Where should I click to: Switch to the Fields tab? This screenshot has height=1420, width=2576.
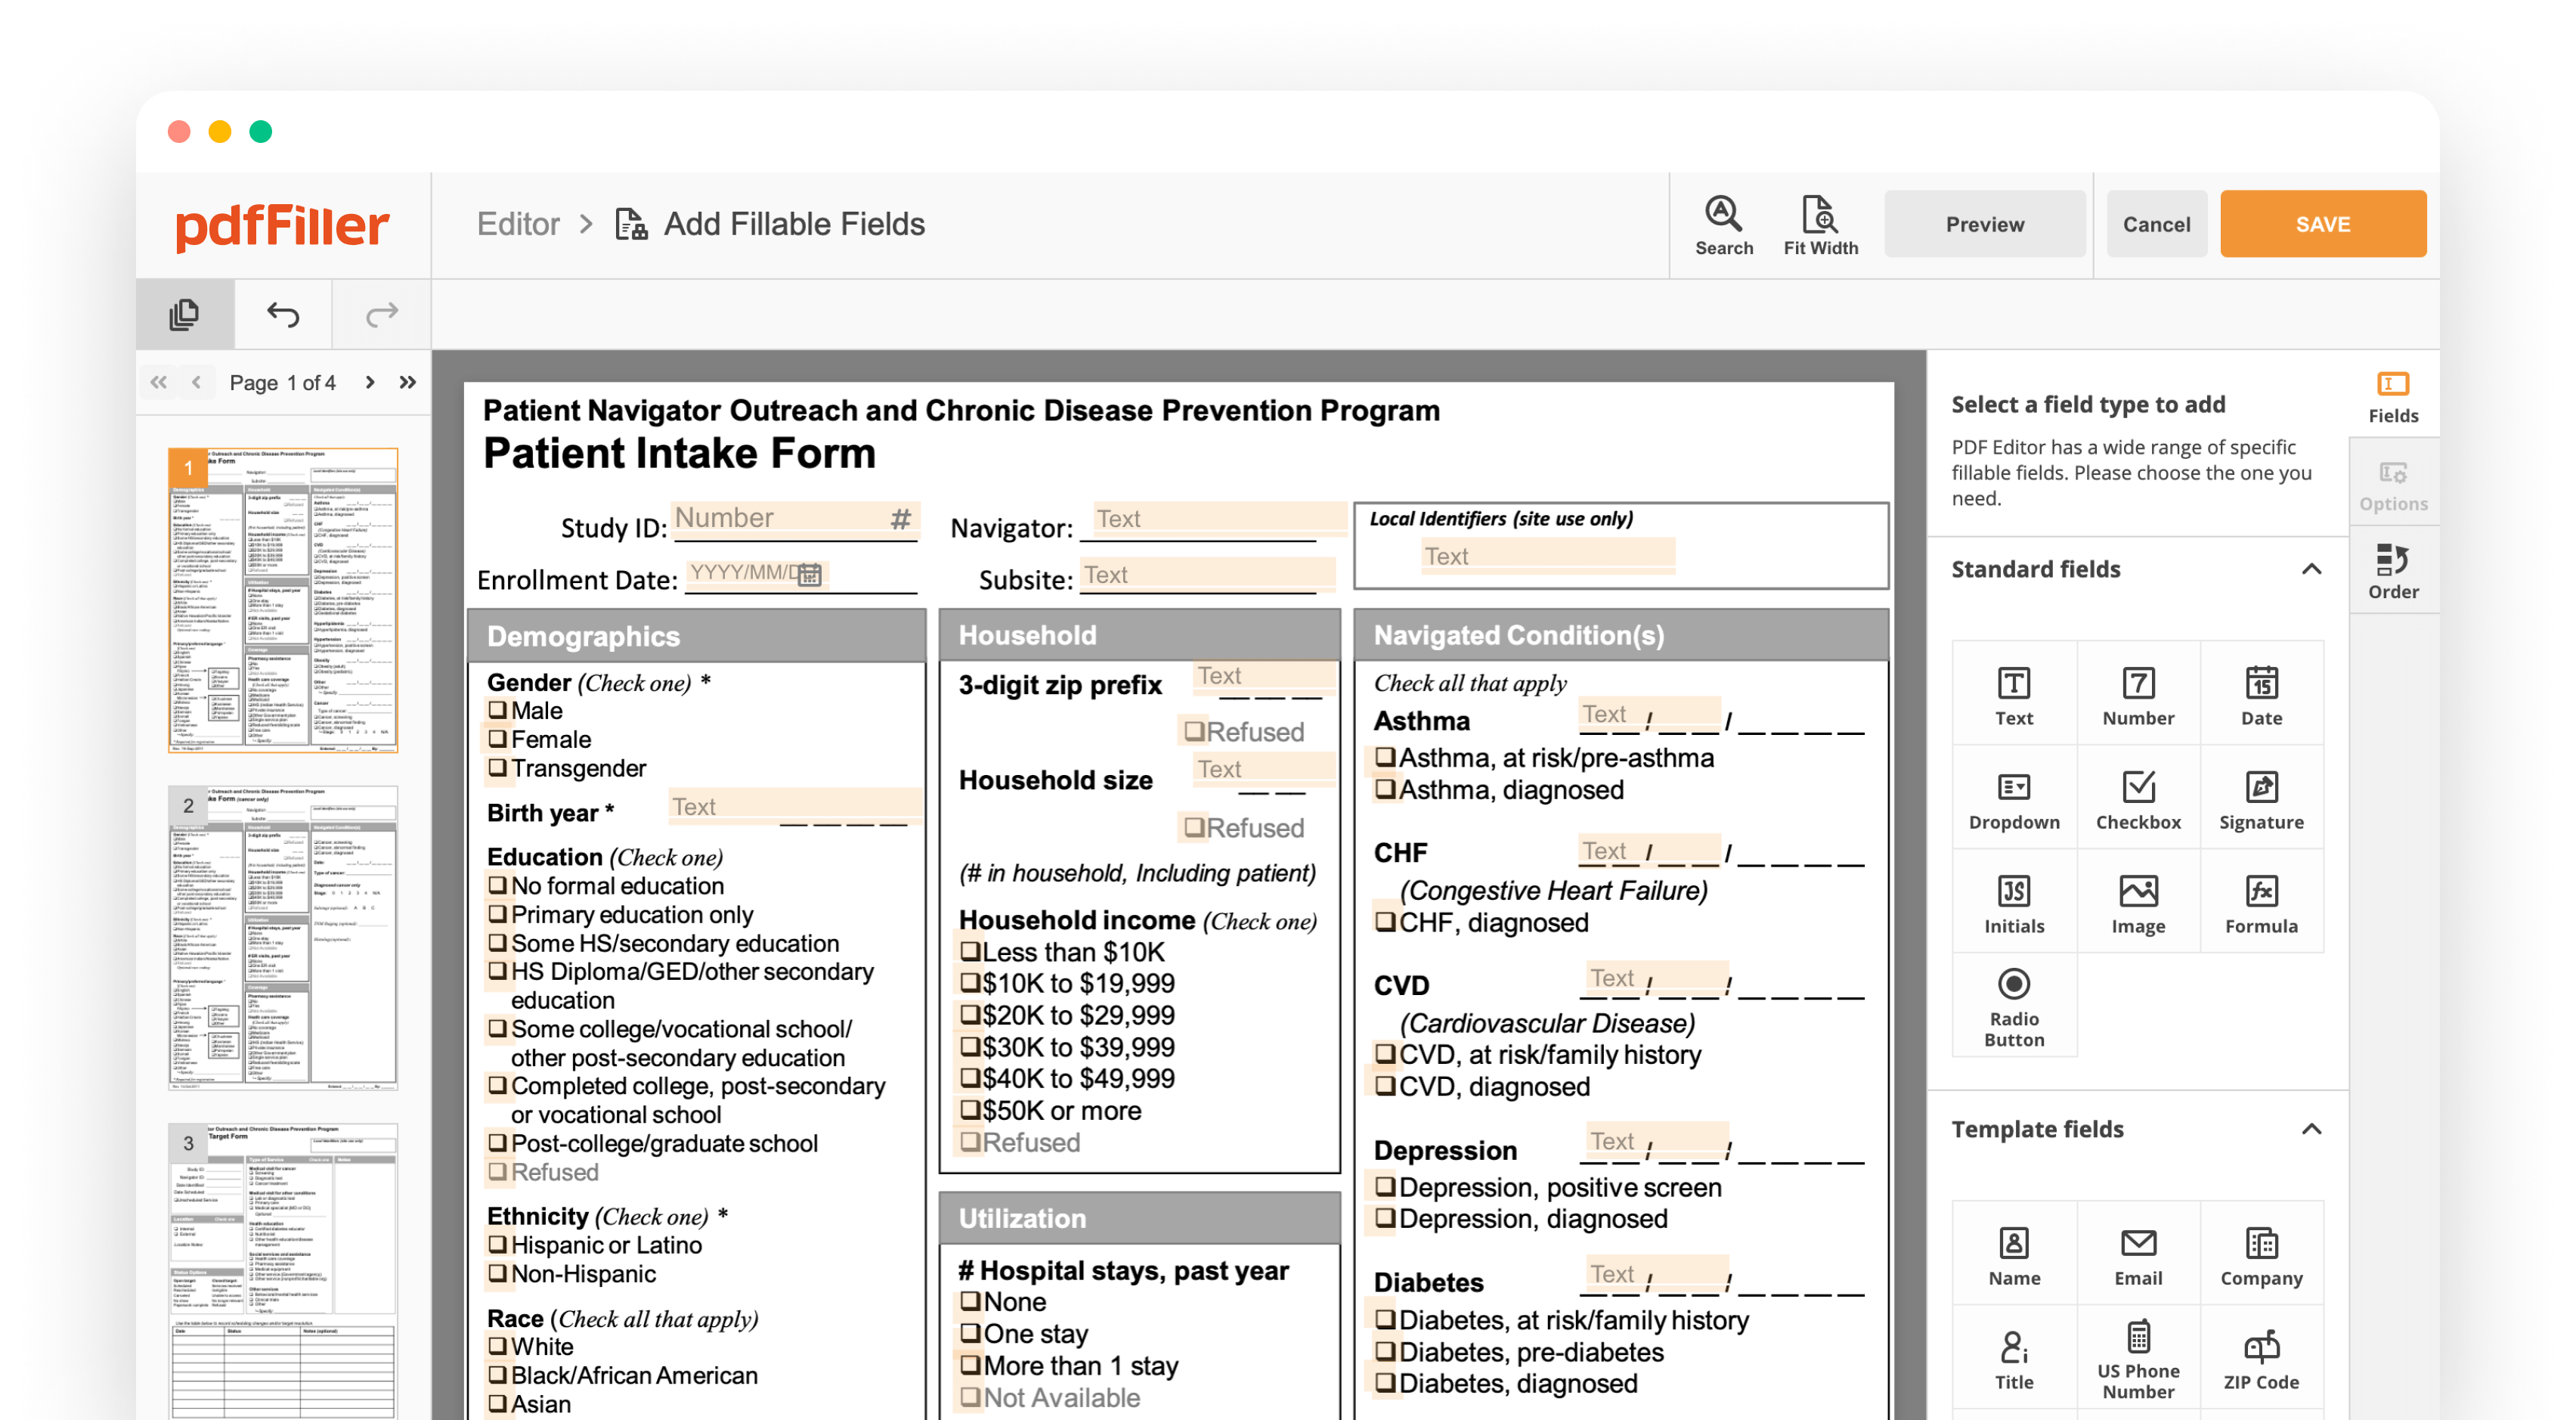point(2392,396)
